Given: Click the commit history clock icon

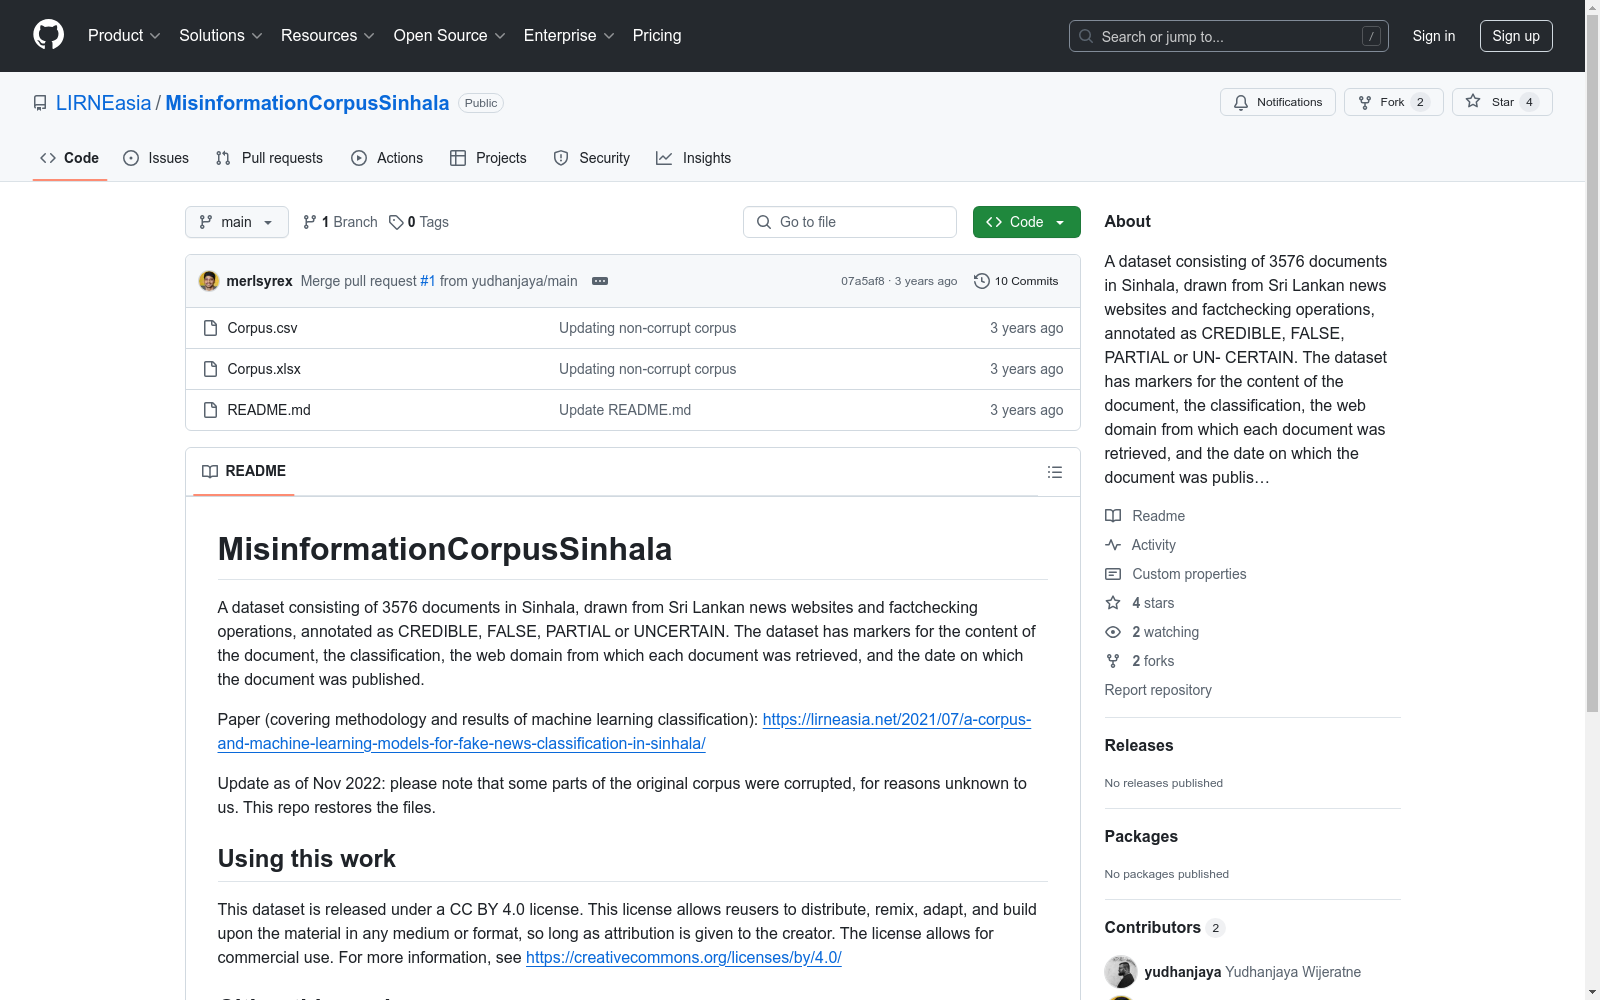Looking at the screenshot, I should [982, 281].
